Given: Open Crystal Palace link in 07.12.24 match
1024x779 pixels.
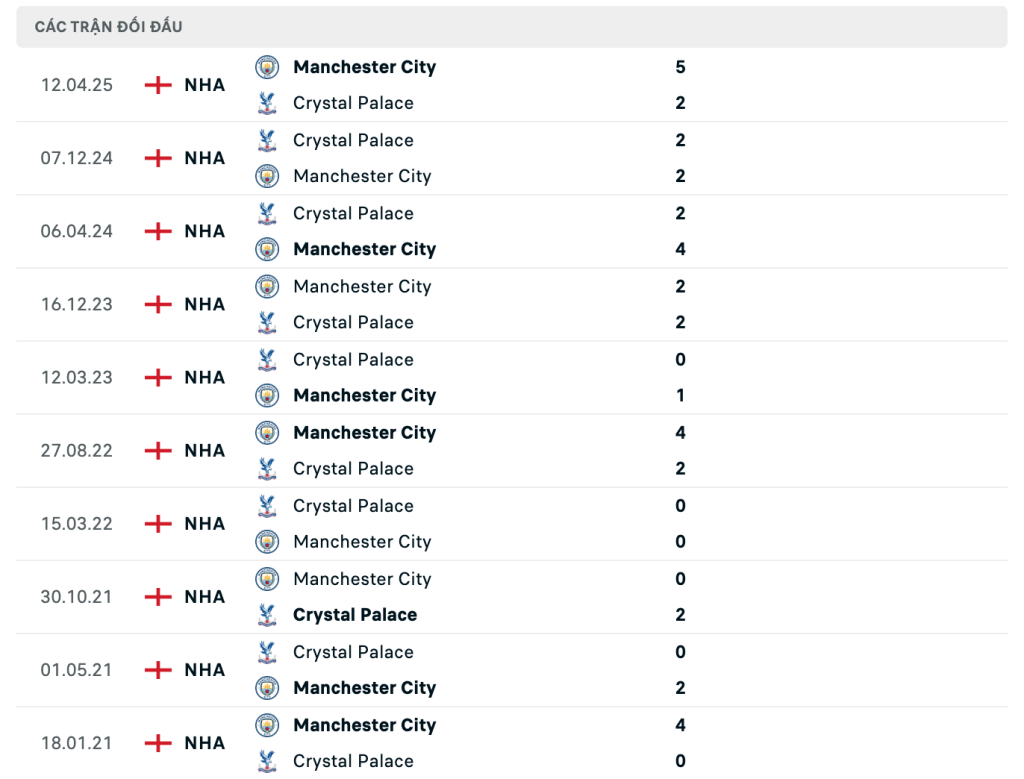Looking at the screenshot, I should pos(353,140).
